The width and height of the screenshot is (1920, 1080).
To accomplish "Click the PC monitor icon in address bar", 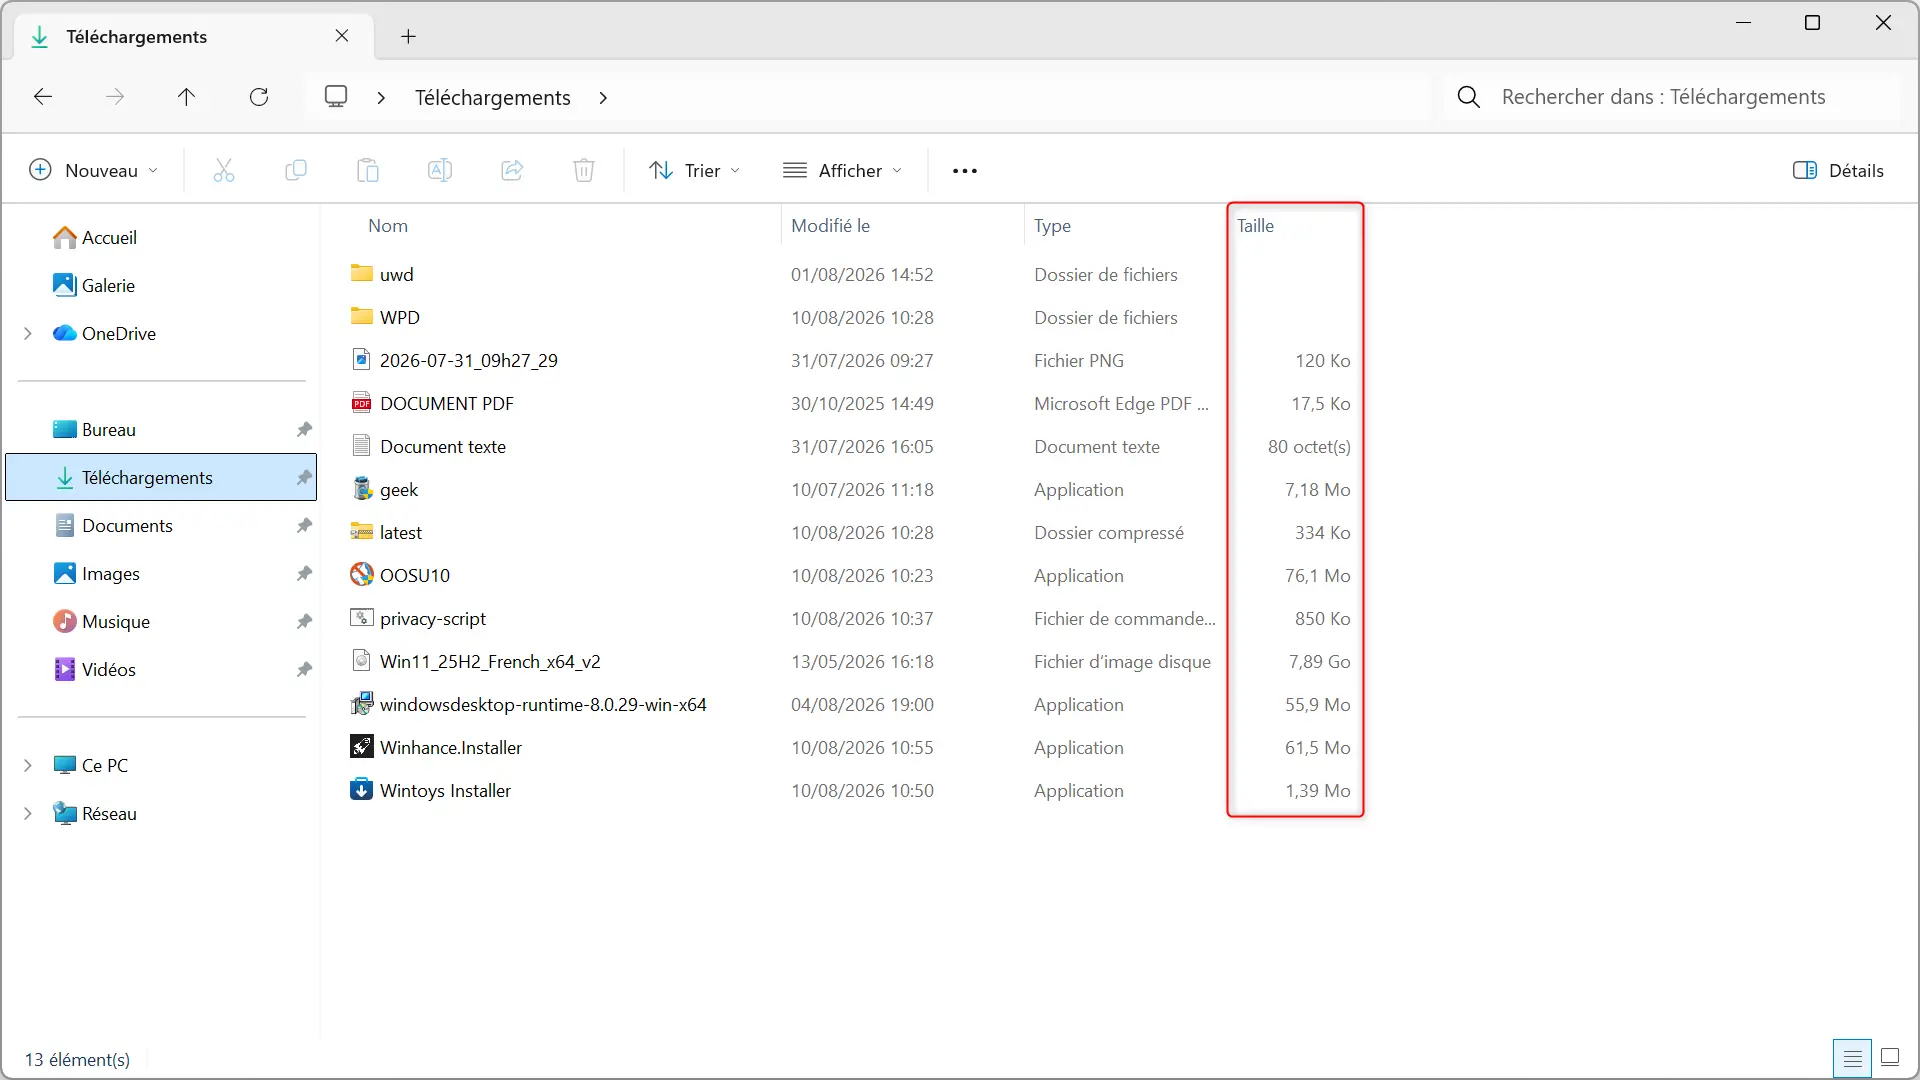I will coord(336,97).
